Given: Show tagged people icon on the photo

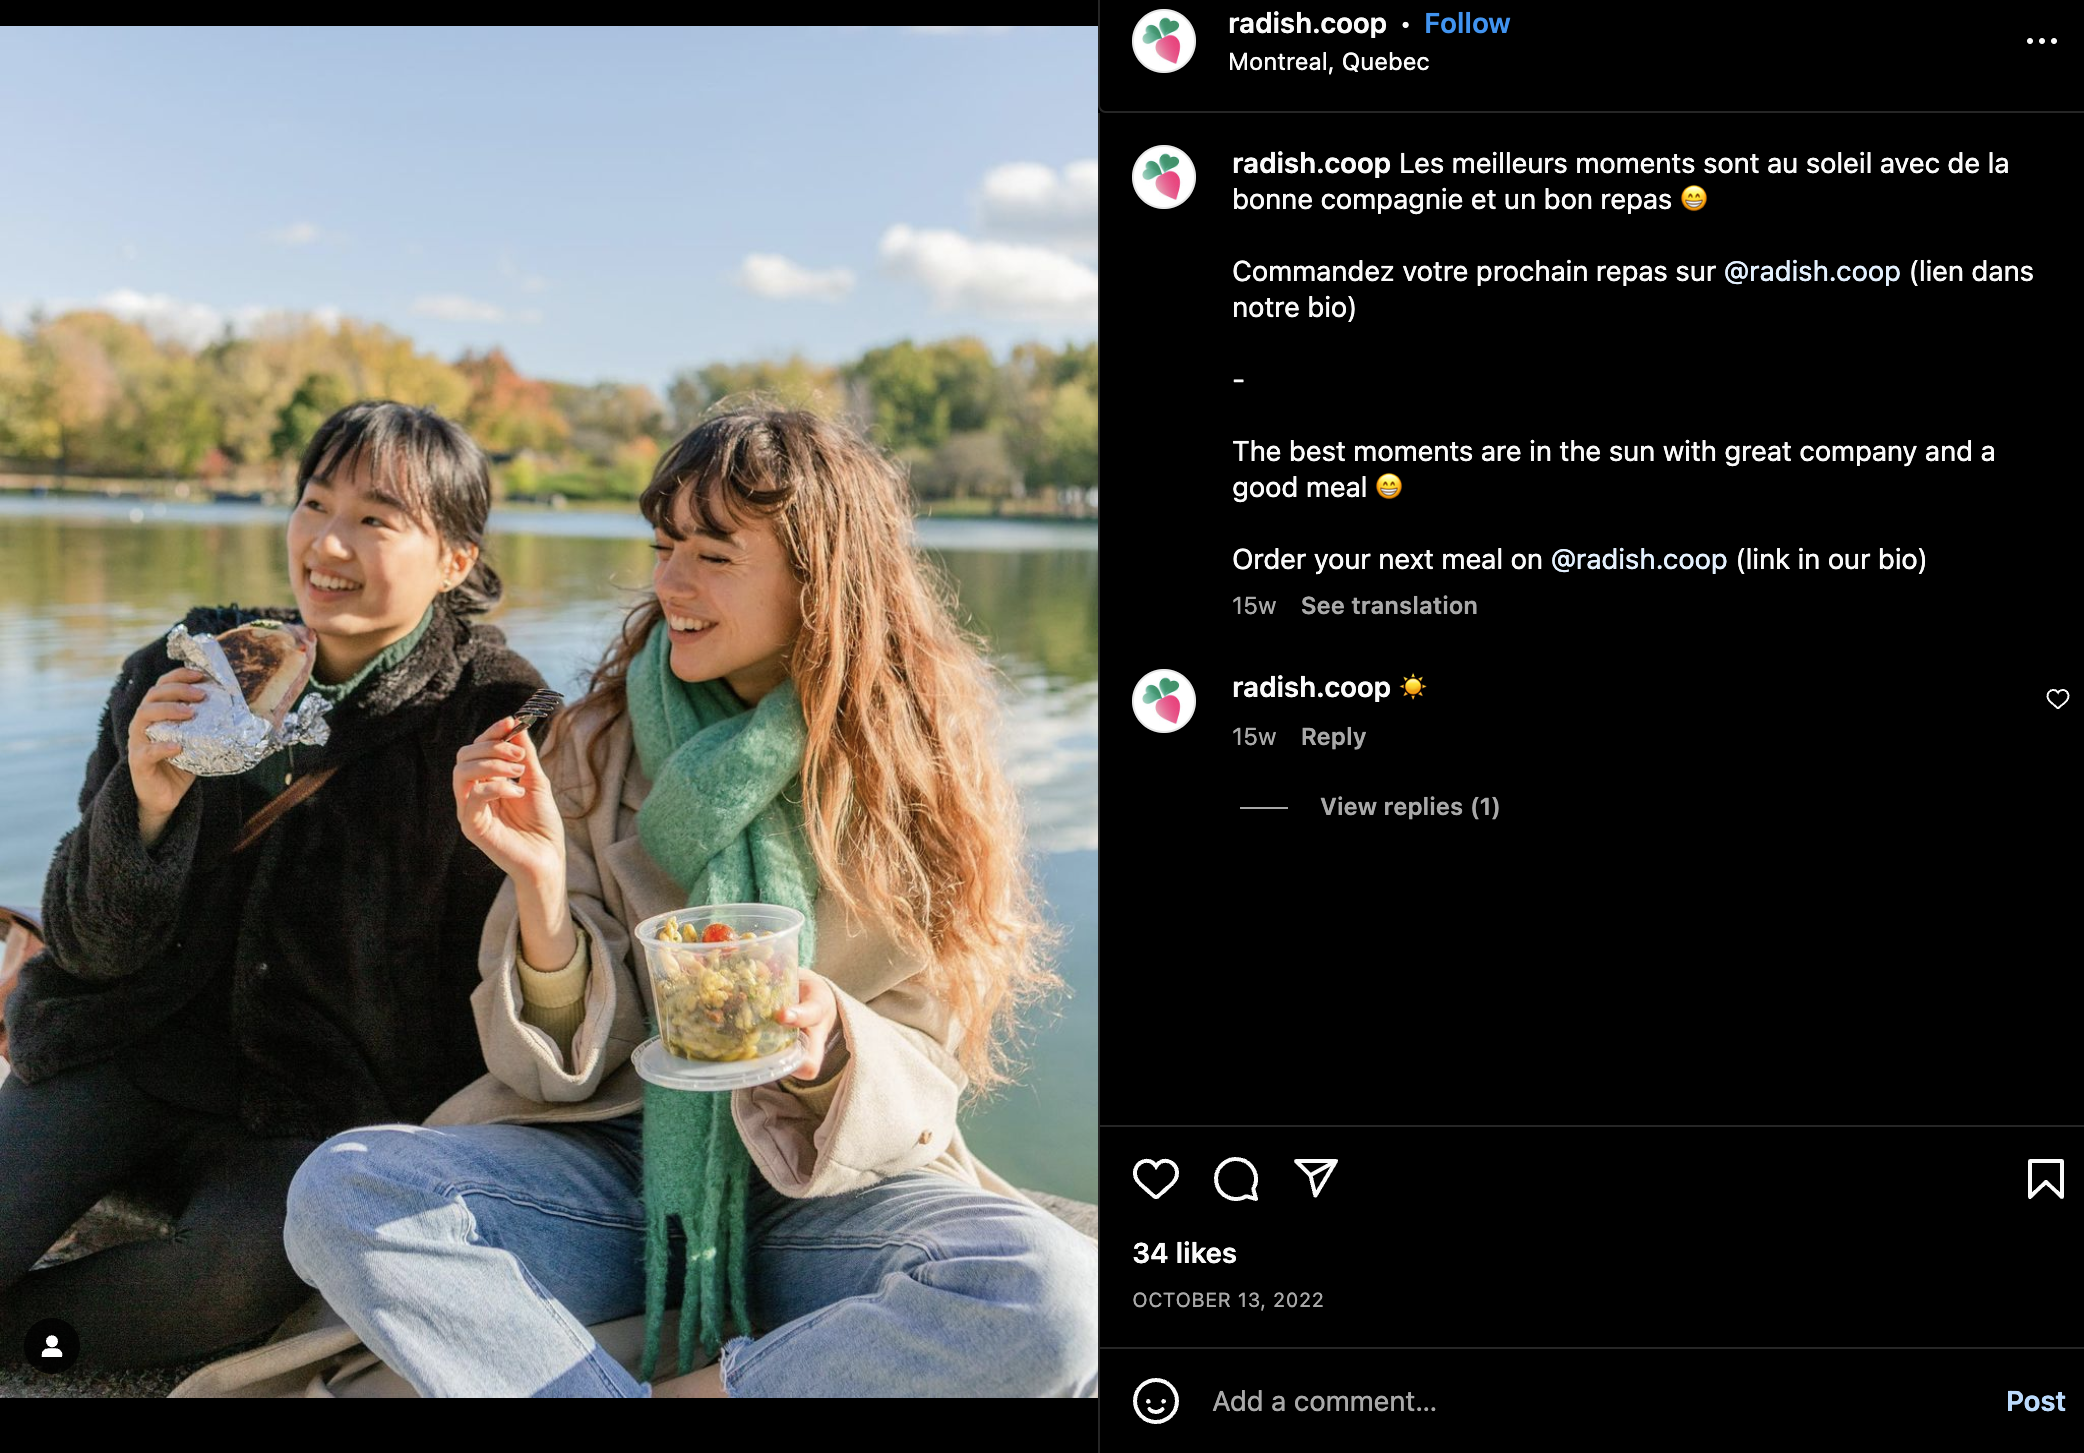Looking at the screenshot, I should coord(52,1346).
